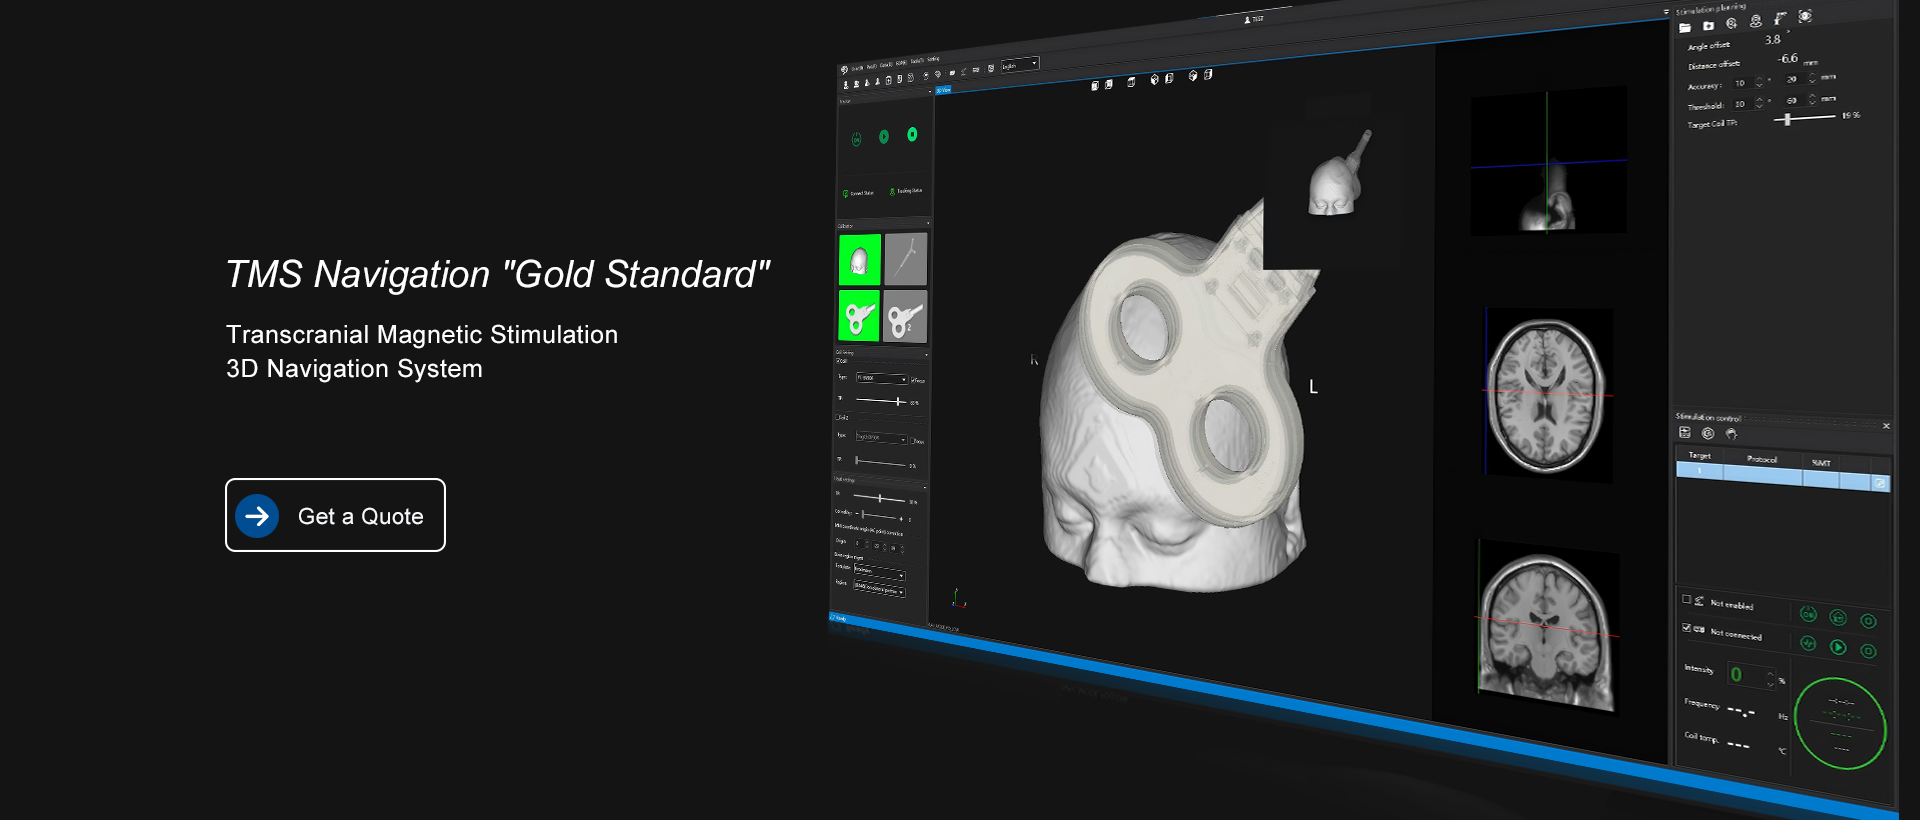Select the pointer probe calibrator tile
Image resolution: width=1920 pixels, height=820 pixels.
click(x=906, y=259)
